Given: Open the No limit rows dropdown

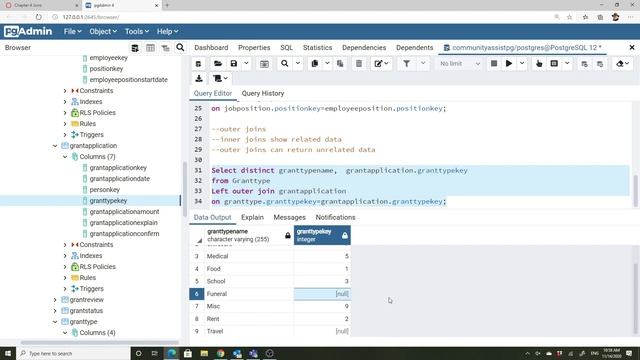Looking at the screenshot, I should point(460,64).
